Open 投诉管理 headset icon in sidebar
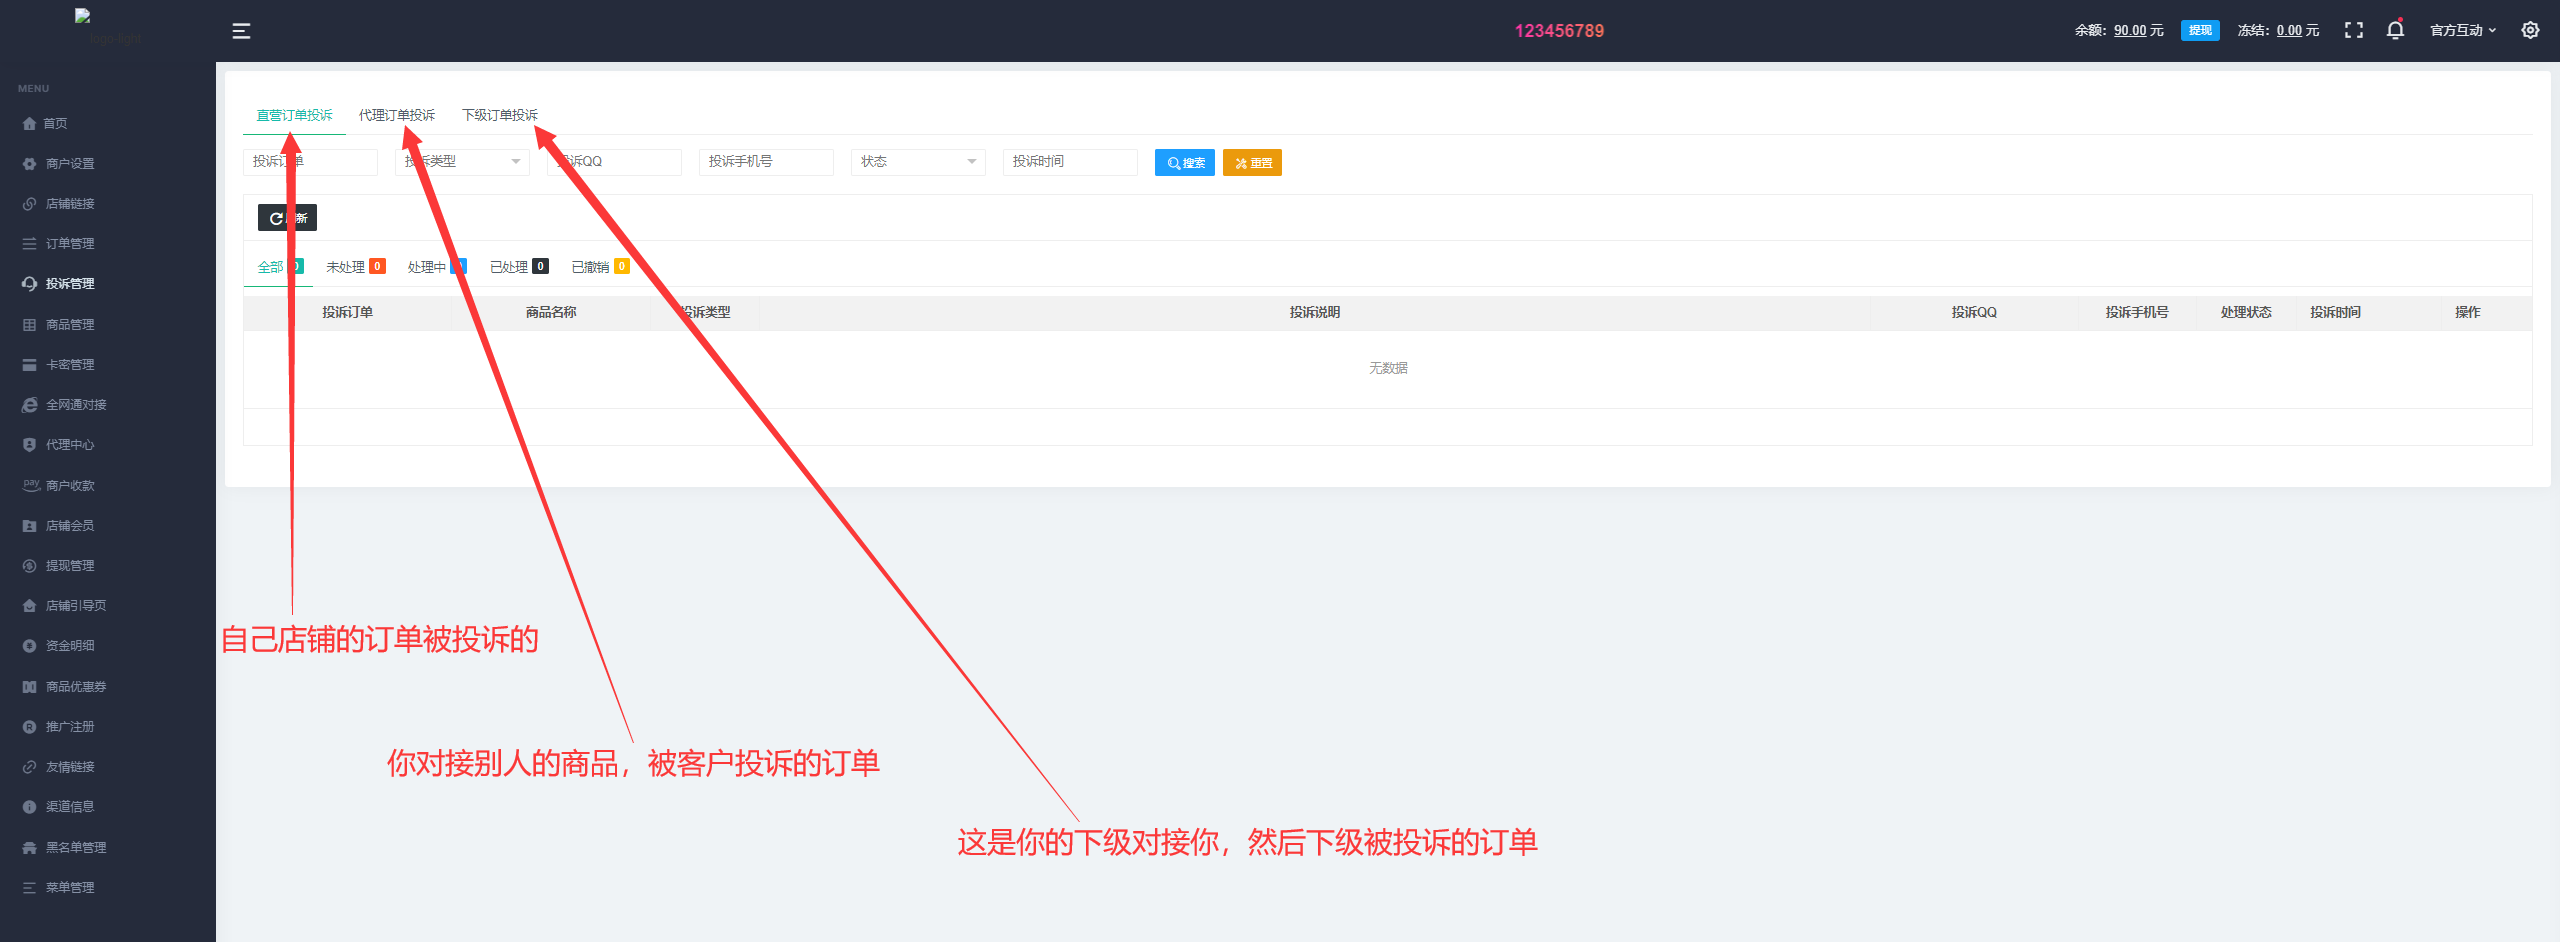The width and height of the screenshot is (2560, 942). [x=29, y=284]
